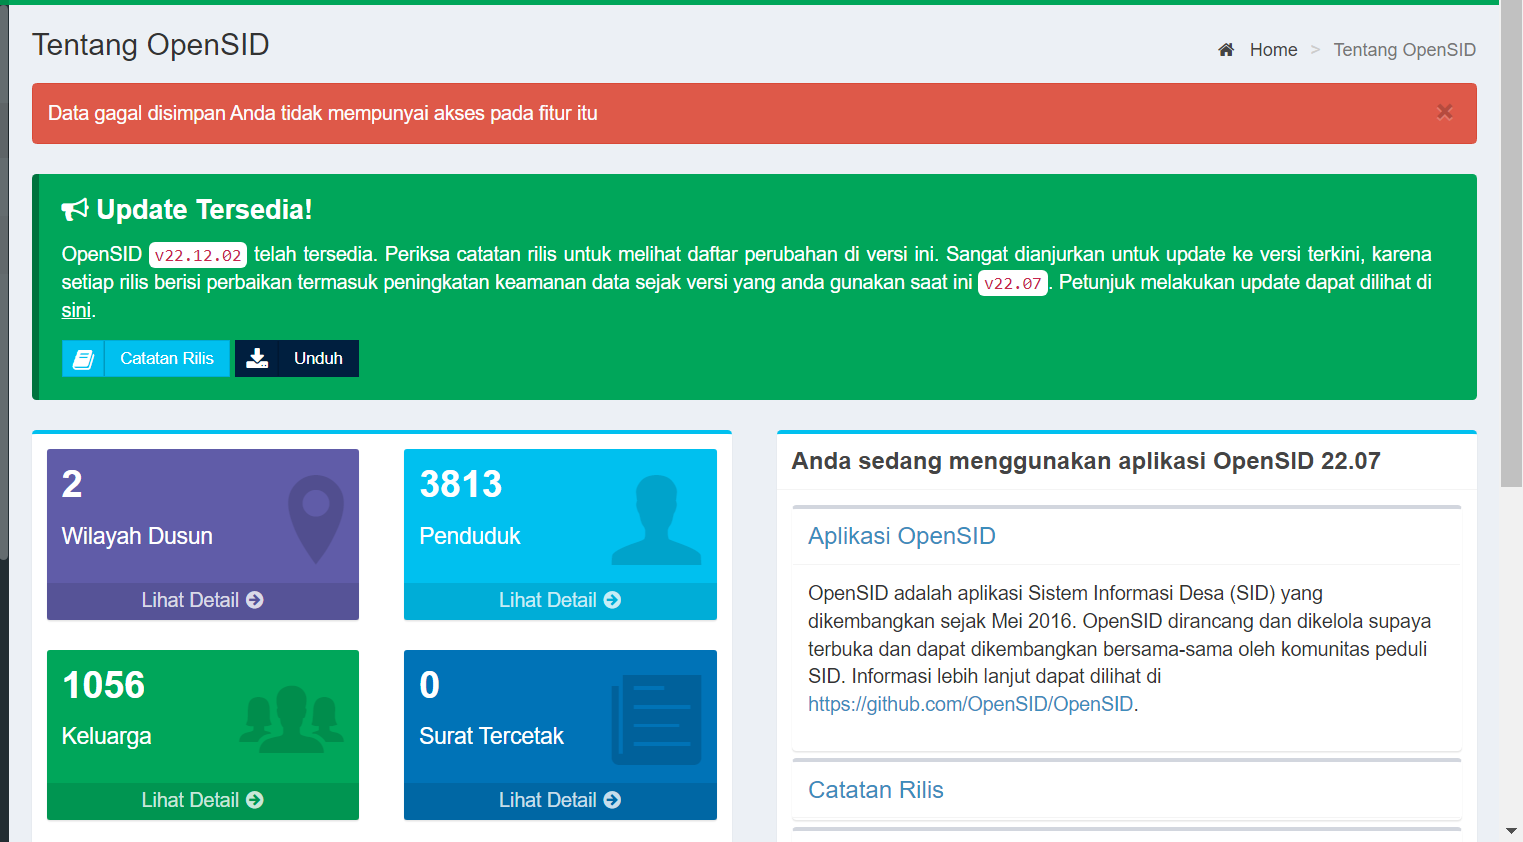The width and height of the screenshot is (1523, 842).
Task: Click the home icon in breadcrumb
Action: tap(1226, 50)
